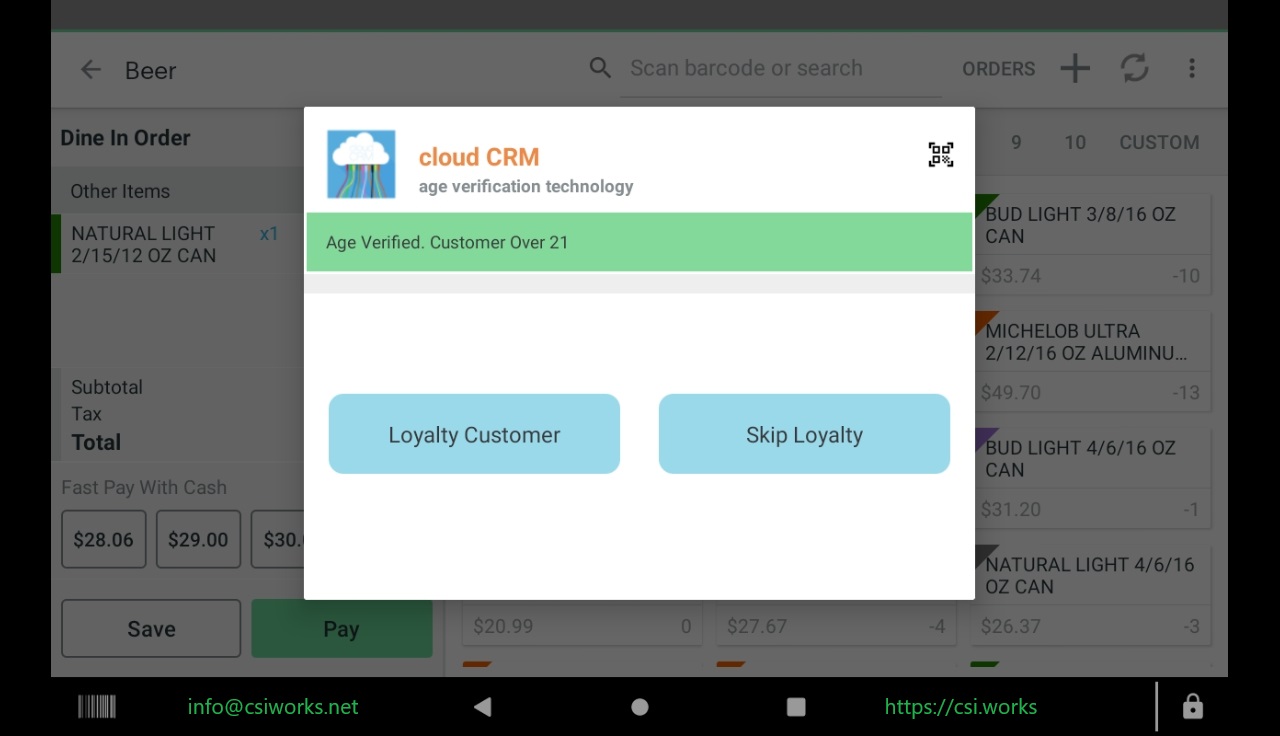
Task: Click the $31.20 price text
Action: 1011,510
